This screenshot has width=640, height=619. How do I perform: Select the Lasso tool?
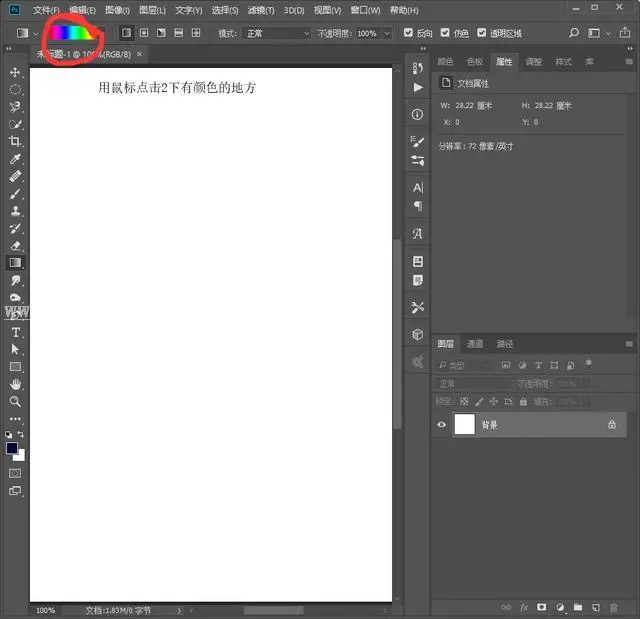click(x=15, y=107)
